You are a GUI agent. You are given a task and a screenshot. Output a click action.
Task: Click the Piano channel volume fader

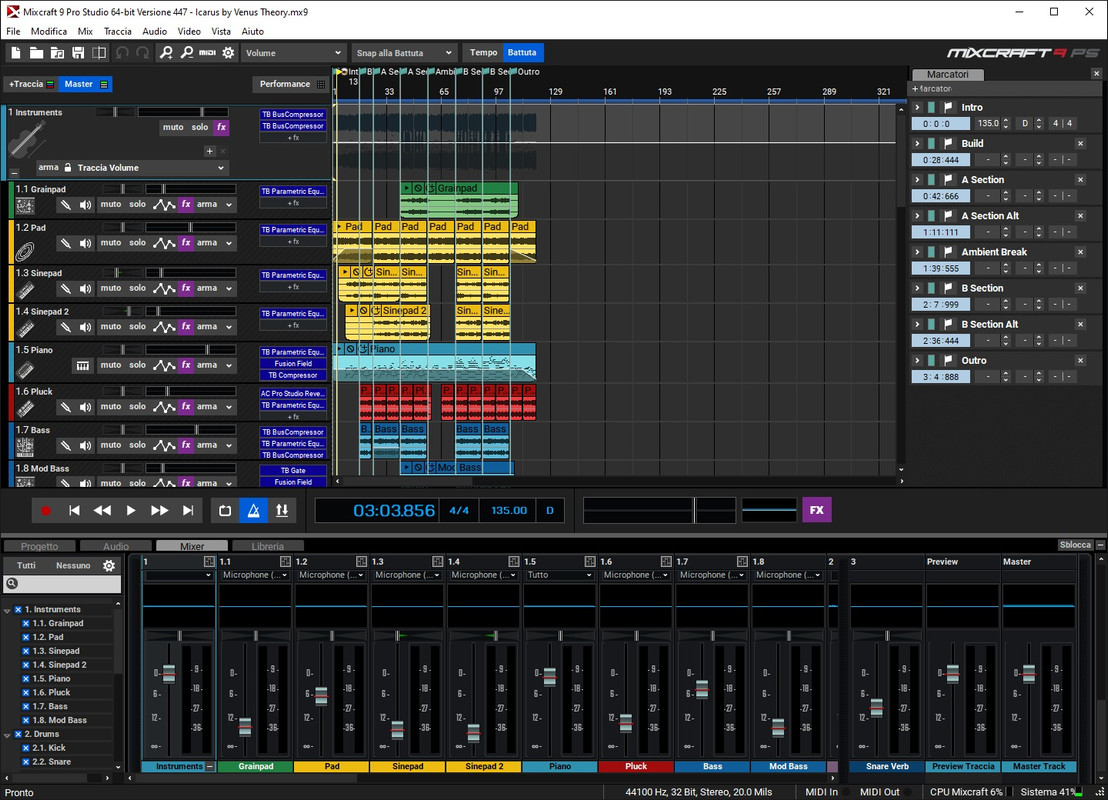pyautogui.click(x=550, y=677)
